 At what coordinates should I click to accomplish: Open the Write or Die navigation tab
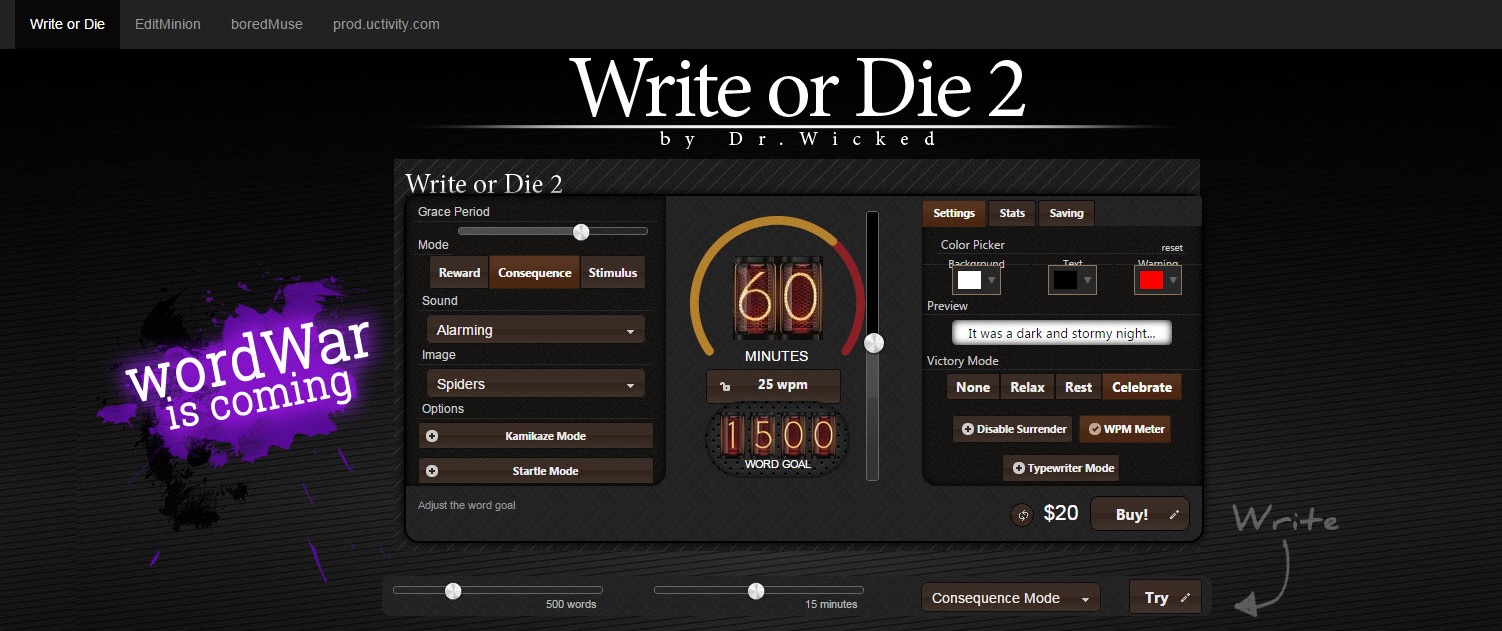point(67,24)
